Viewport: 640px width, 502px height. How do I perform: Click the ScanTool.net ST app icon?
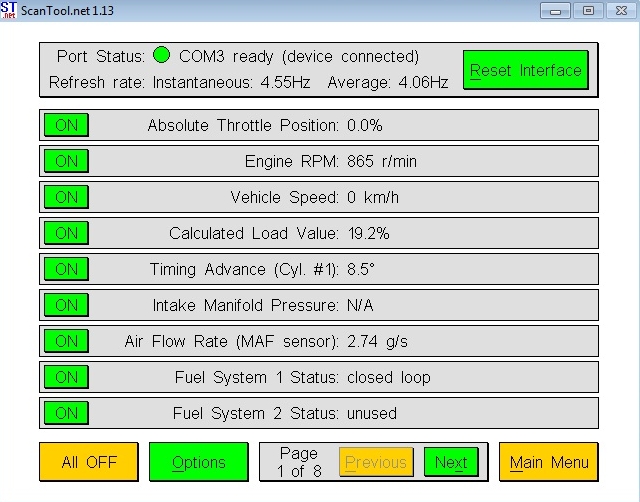[9, 10]
